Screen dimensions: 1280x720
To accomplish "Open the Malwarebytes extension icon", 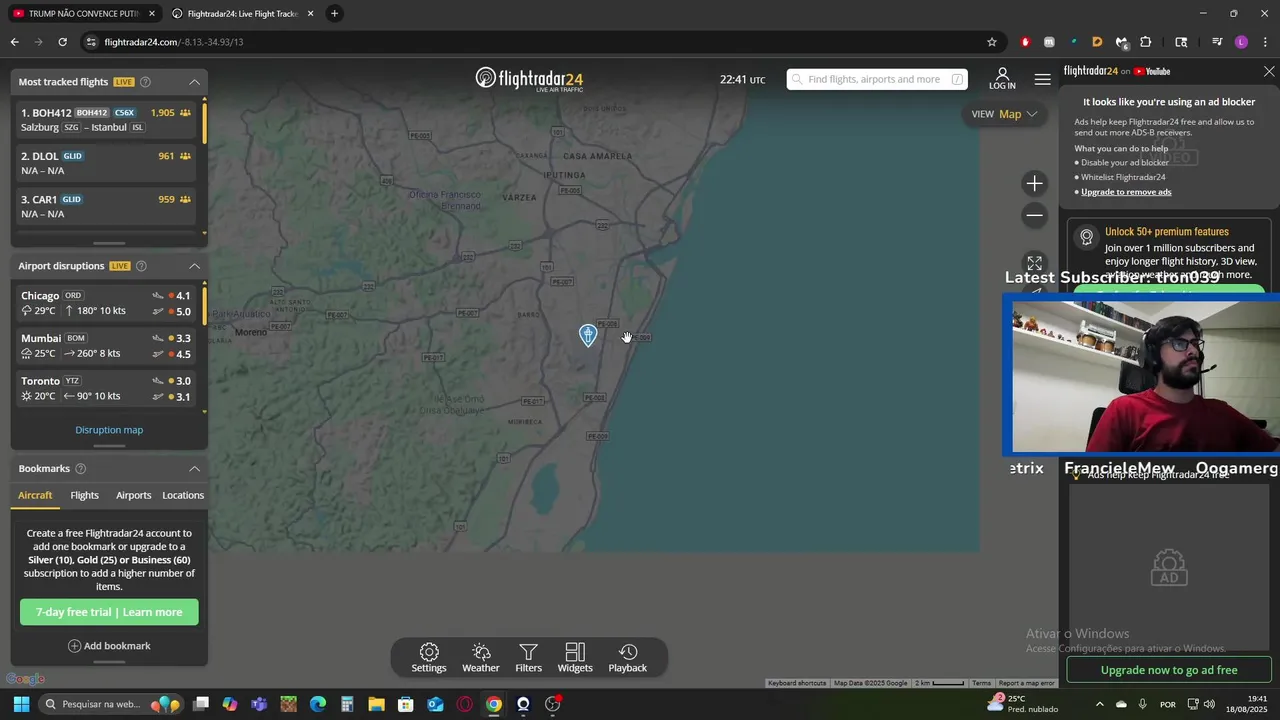I will click(1121, 42).
